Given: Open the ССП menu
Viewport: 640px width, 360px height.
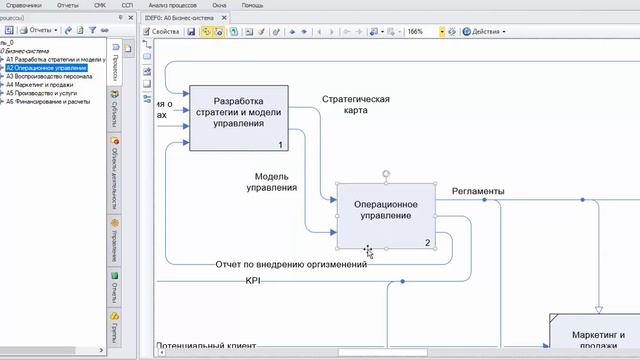Looking at the screenshot, I should pyautogui.click(x=127, y=5).
